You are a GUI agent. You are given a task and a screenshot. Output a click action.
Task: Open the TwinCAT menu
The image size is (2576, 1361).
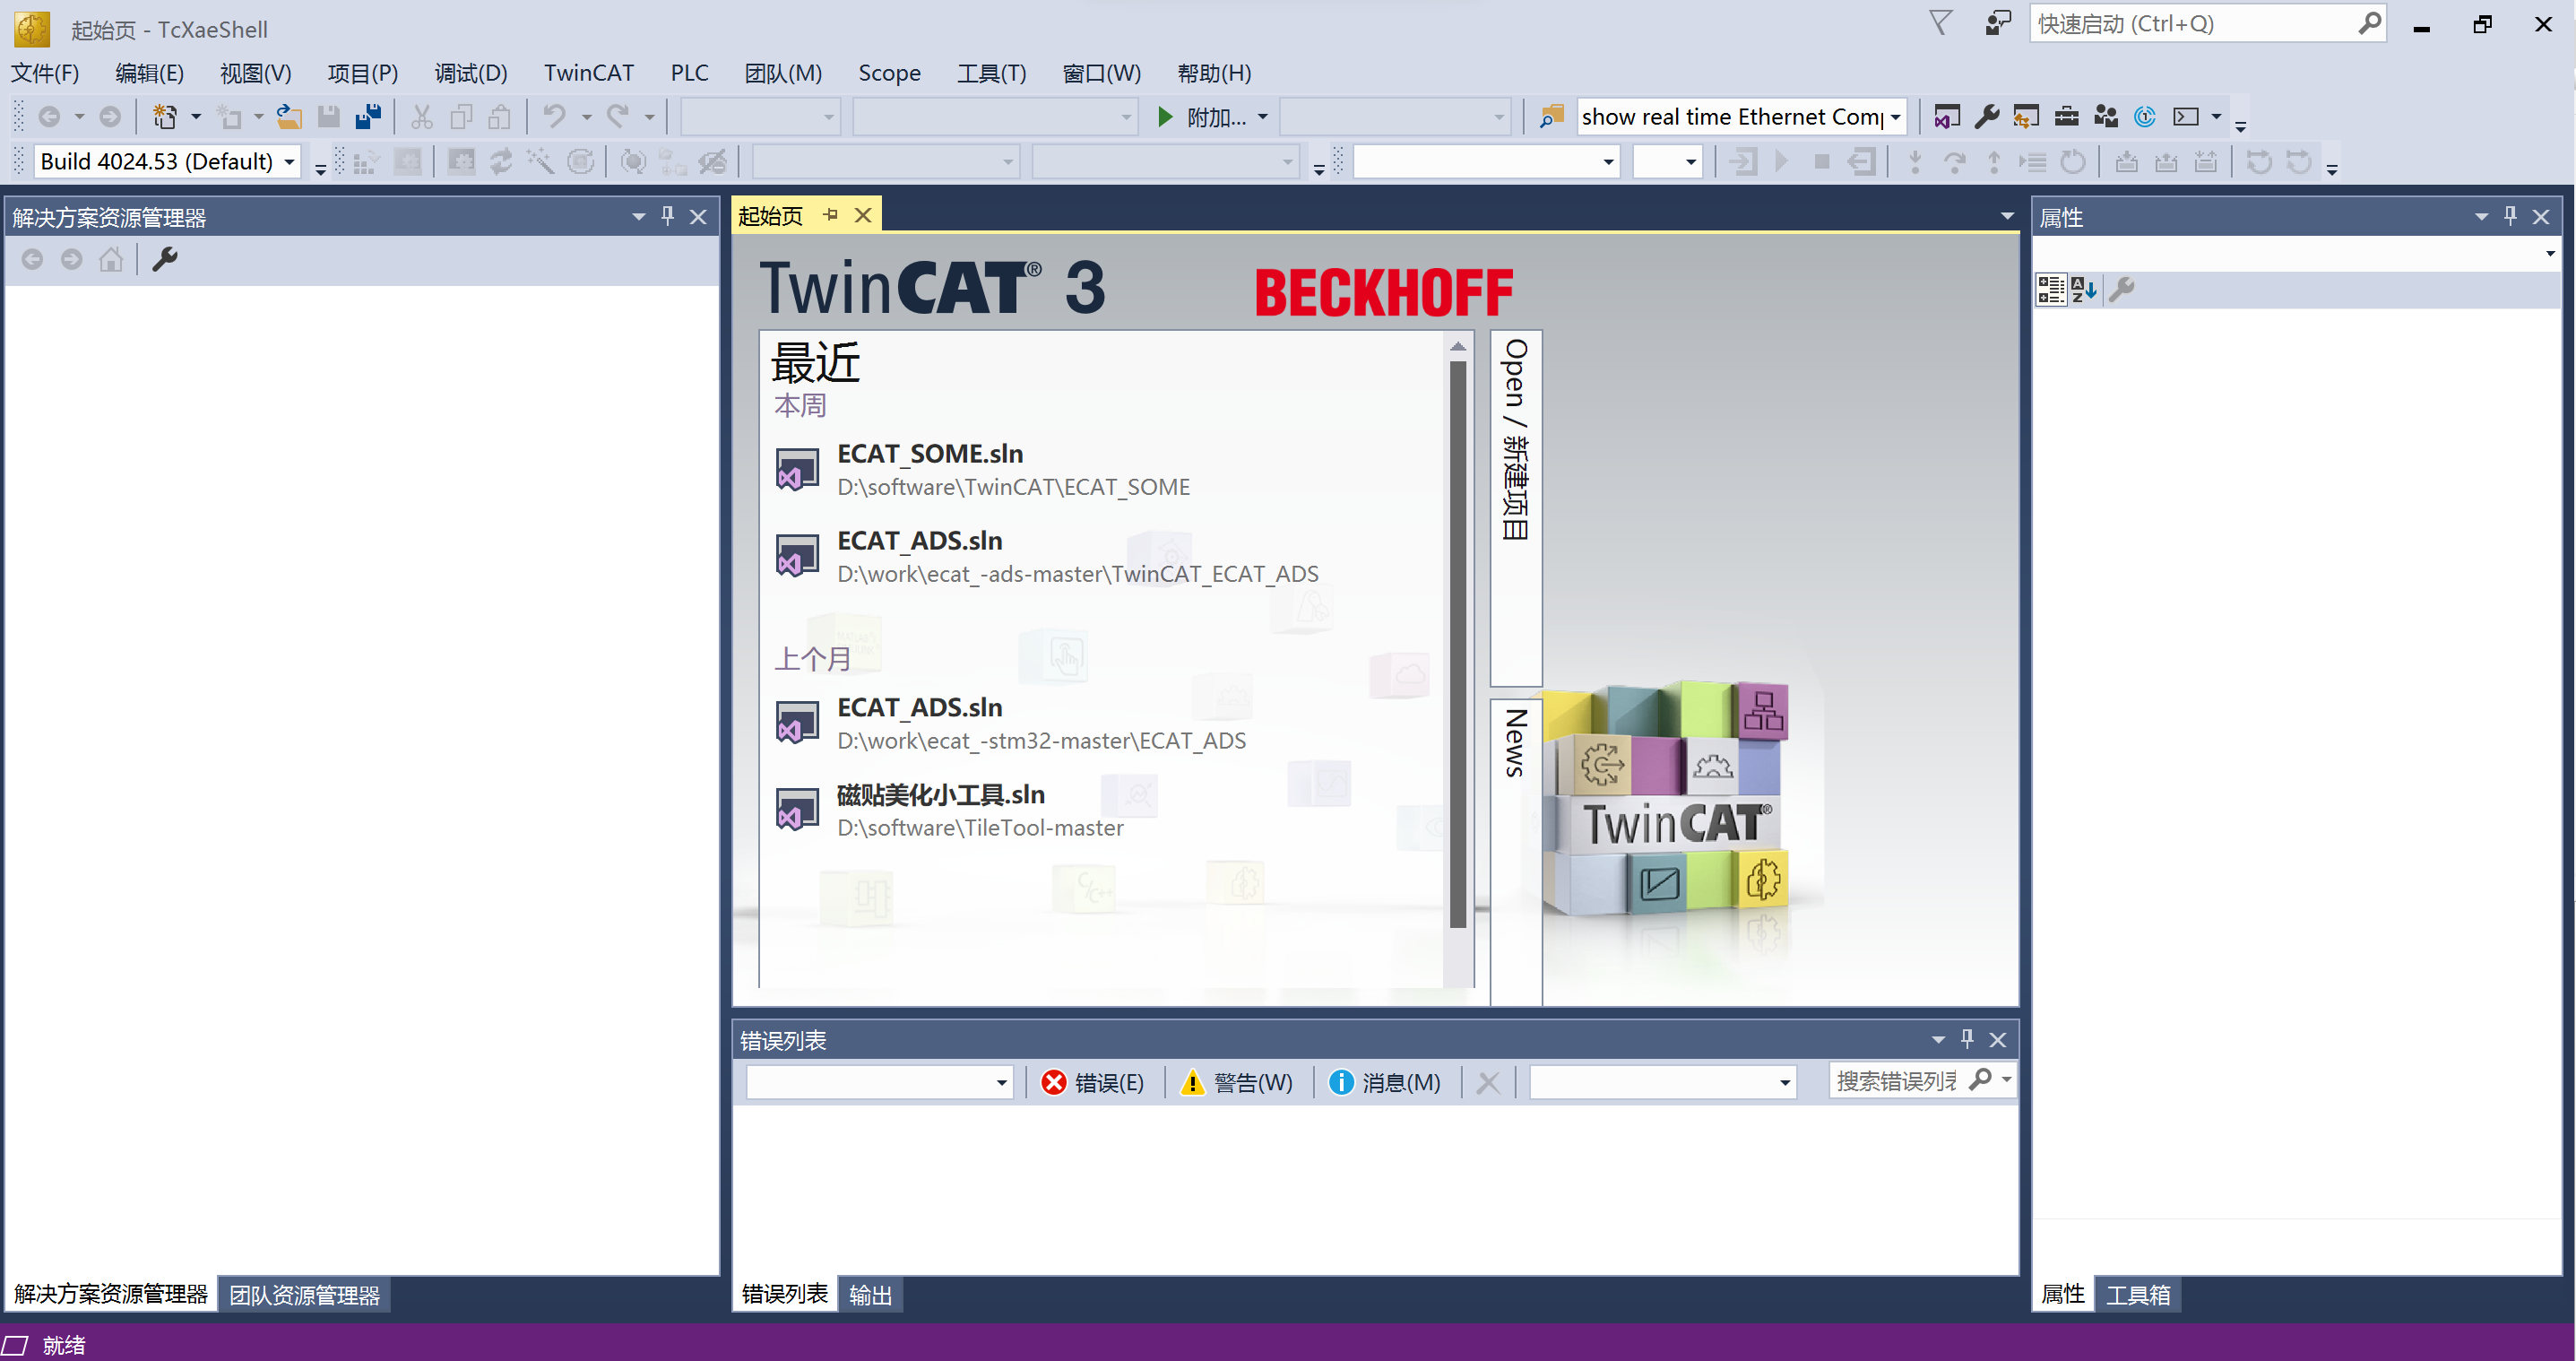tap(588, 72)
